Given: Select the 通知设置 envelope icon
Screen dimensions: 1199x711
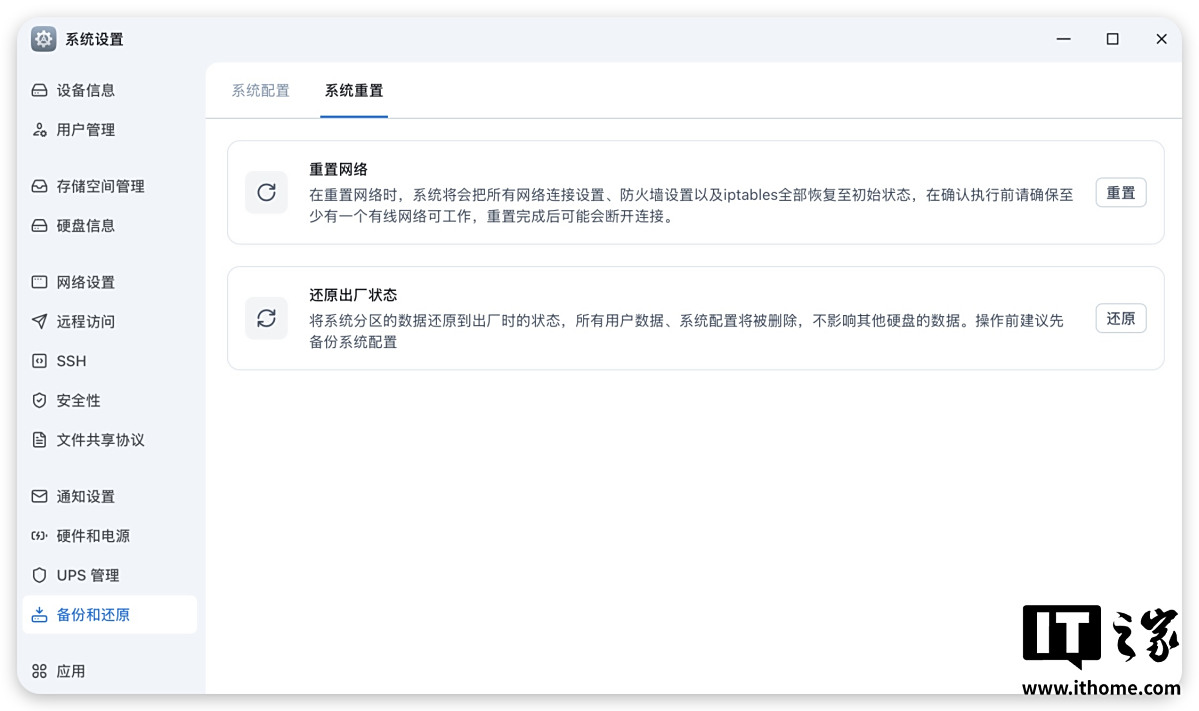Looking at the screenshot, I should pyautogui.click(x=39, y=497).
